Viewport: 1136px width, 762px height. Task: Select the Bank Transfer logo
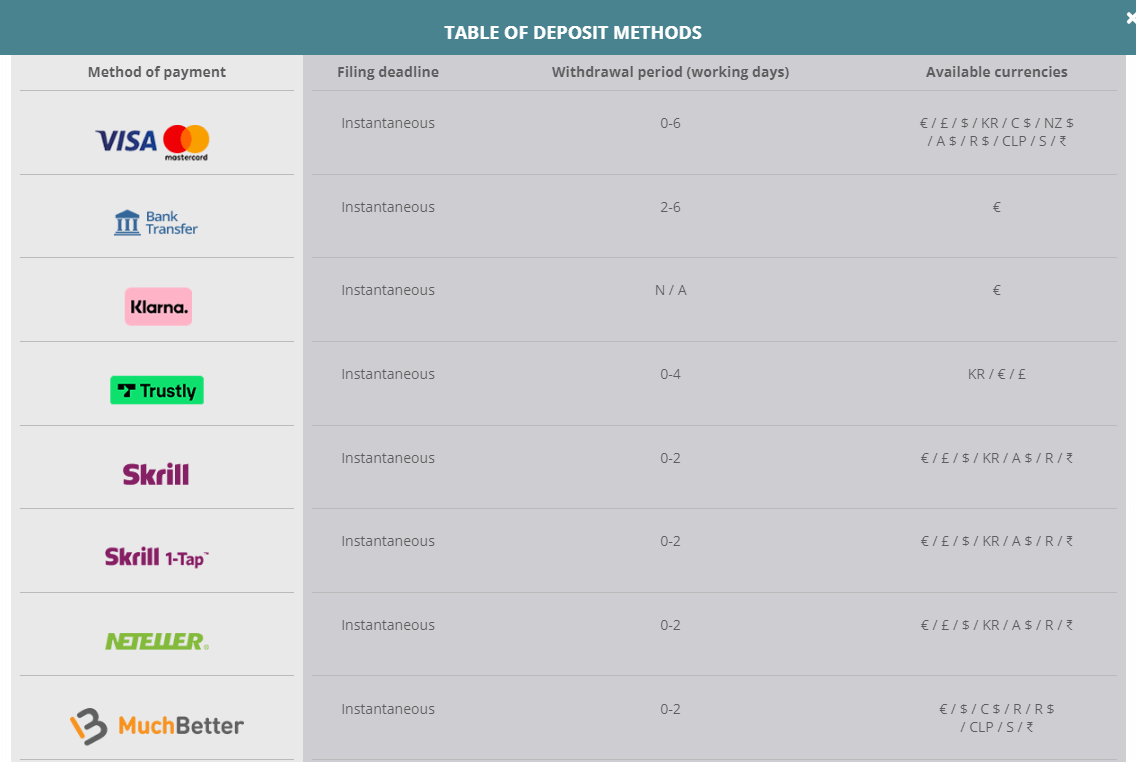point(156,222)
